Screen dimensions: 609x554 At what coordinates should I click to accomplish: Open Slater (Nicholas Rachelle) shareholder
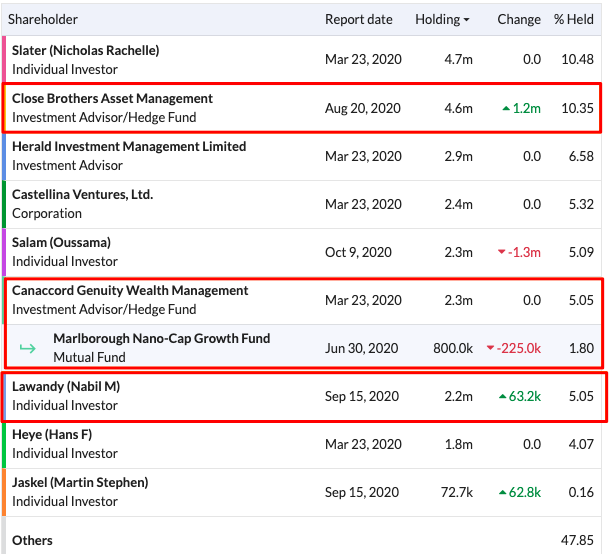[x=85, y=51]
